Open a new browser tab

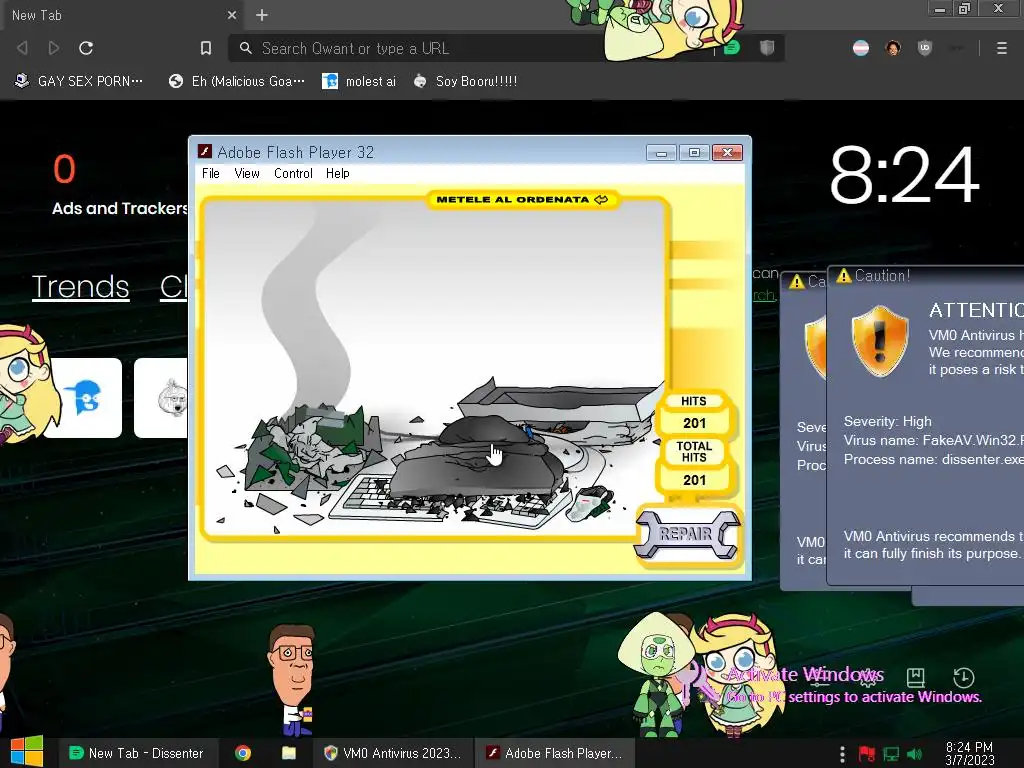coord(262,15)
